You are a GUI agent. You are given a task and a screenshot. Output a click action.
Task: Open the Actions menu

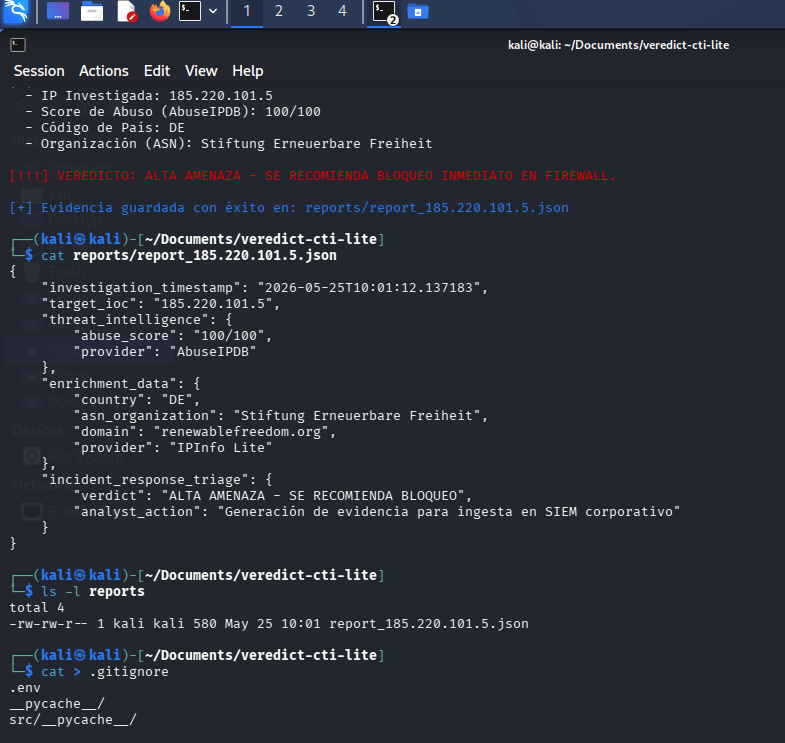click(104, 71)
